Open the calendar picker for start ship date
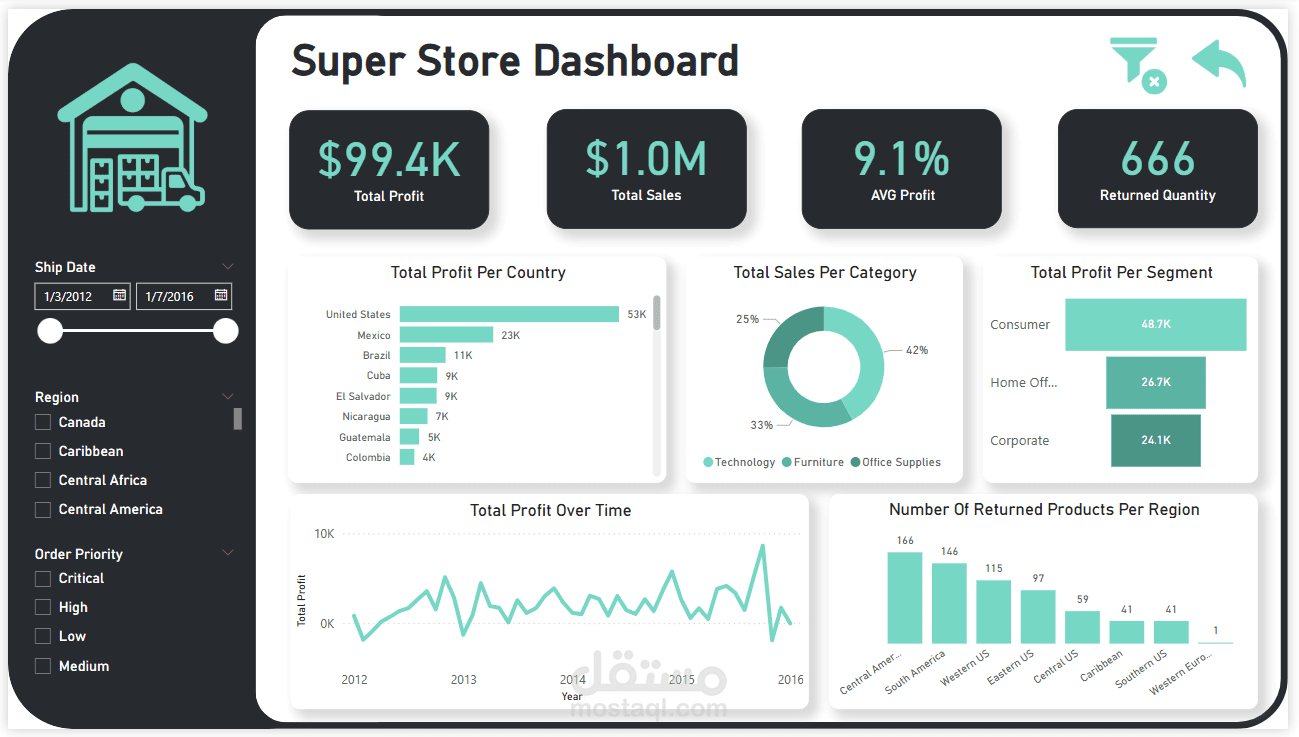This screenshot has width=1299, height=737. [118, 296]
